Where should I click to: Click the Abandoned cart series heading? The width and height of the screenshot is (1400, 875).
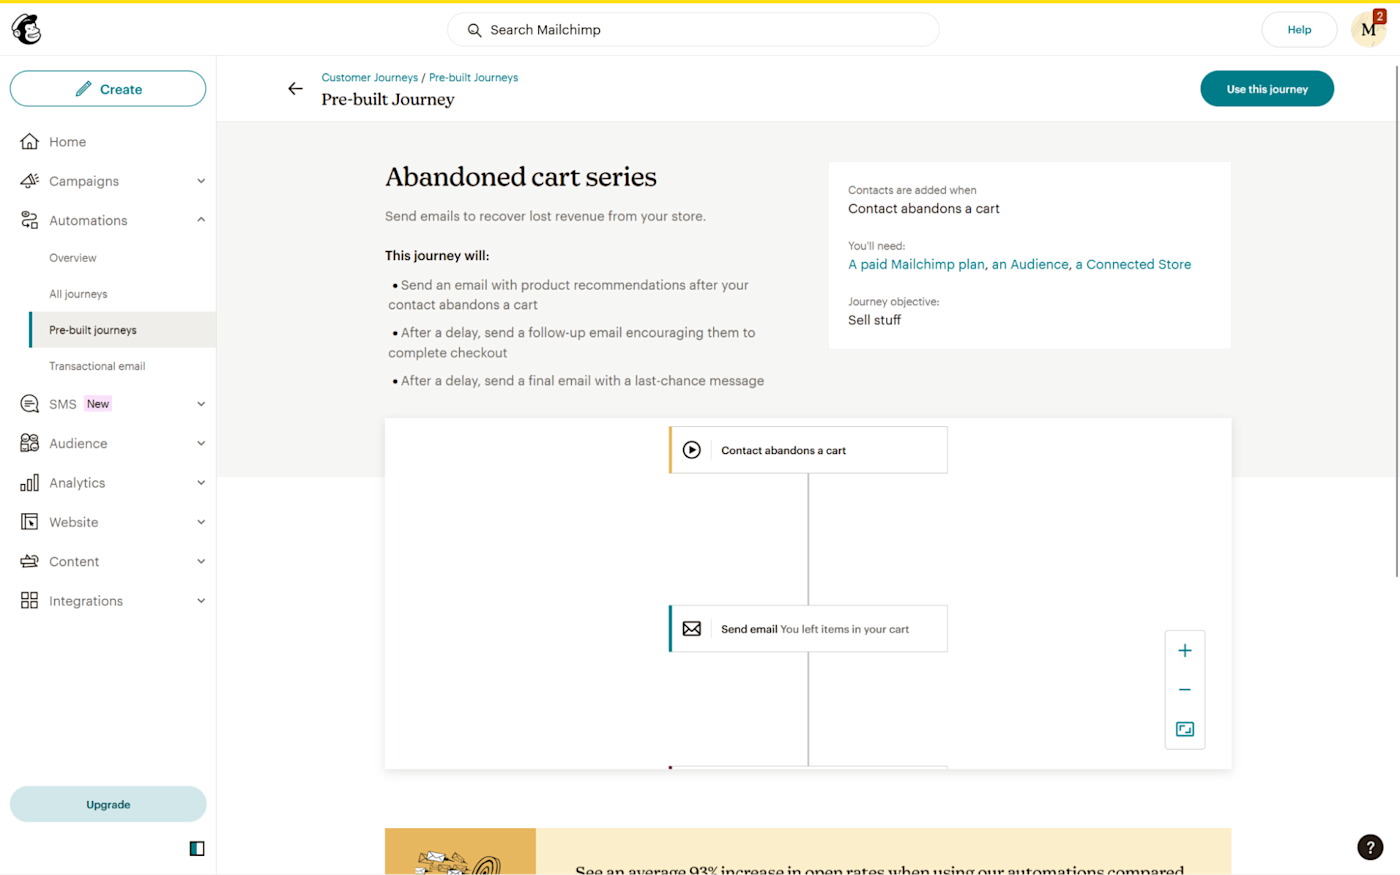[x=521, y=177]
